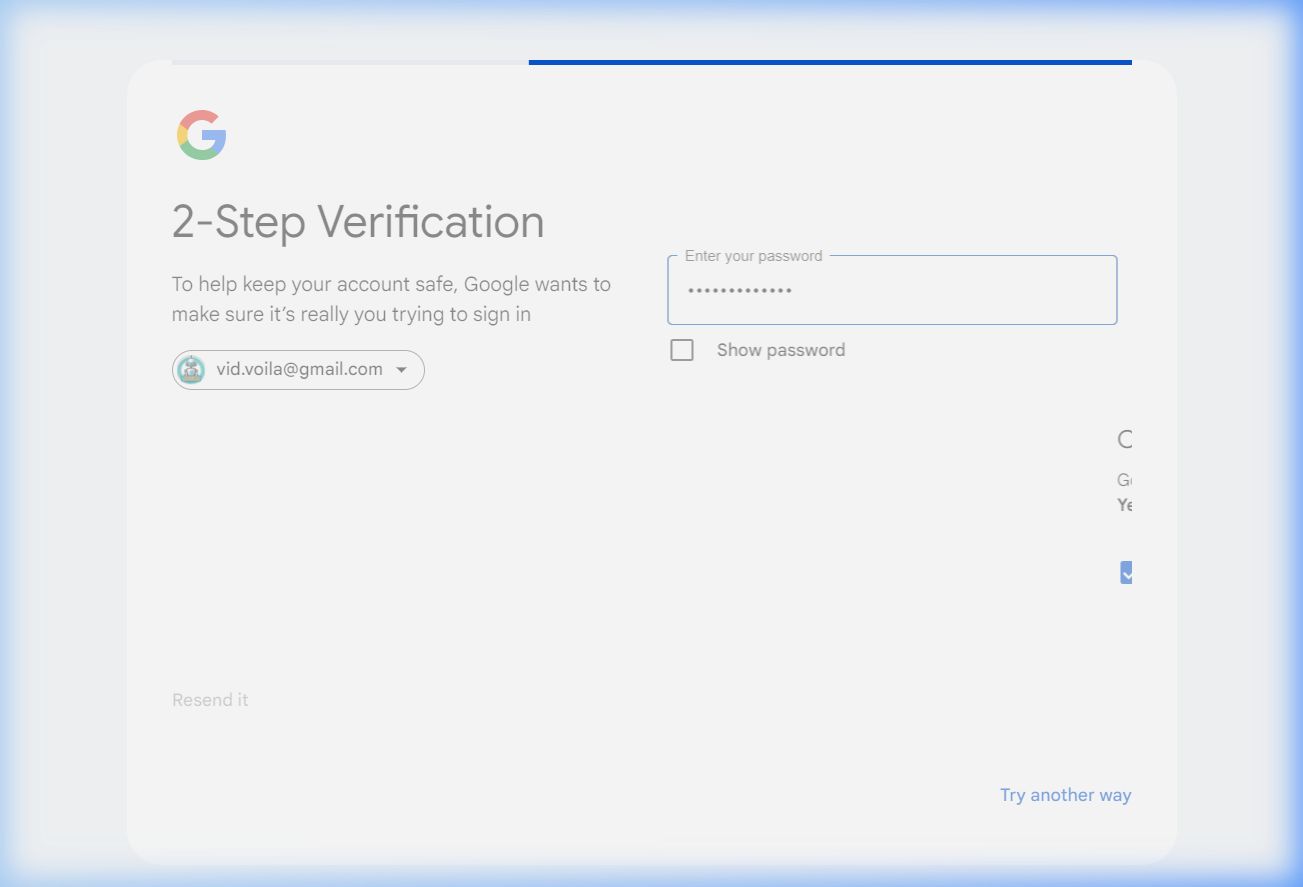Click the gray portion of progress bar

[350, 62]
